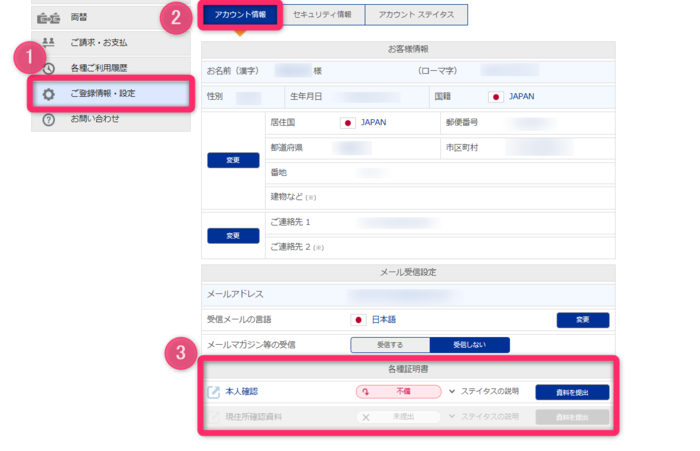Select the 生年月日 label
The image size is (700, 451).
click(x=306, y=96)
